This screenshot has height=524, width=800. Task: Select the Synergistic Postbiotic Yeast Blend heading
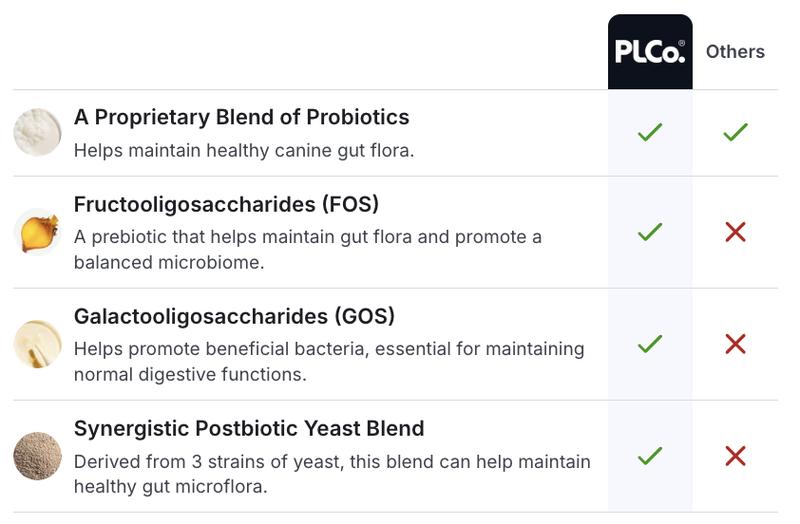click(x=249, y=429)
